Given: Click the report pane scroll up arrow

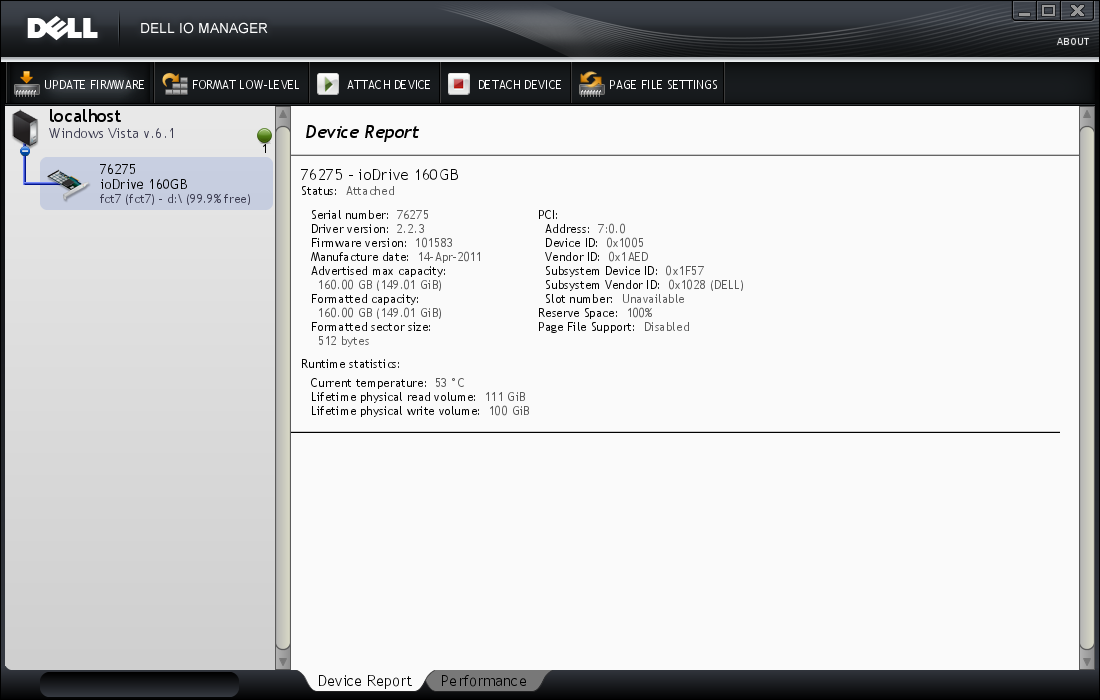Looking at the screenshot, I should [1087, 114].
